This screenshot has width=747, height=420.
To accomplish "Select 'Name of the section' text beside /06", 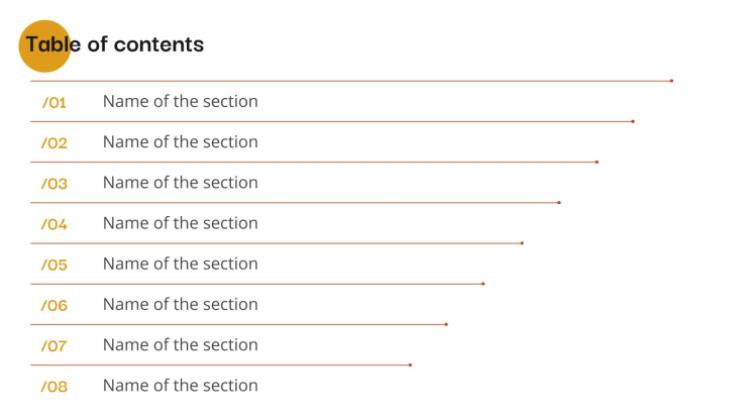I will 181,304.
